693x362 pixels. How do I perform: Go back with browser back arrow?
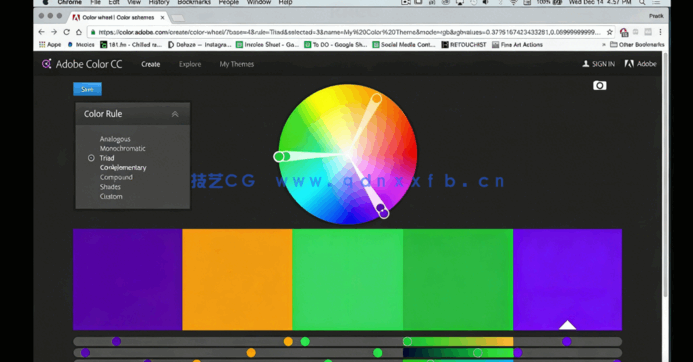[x=42, y=32]
